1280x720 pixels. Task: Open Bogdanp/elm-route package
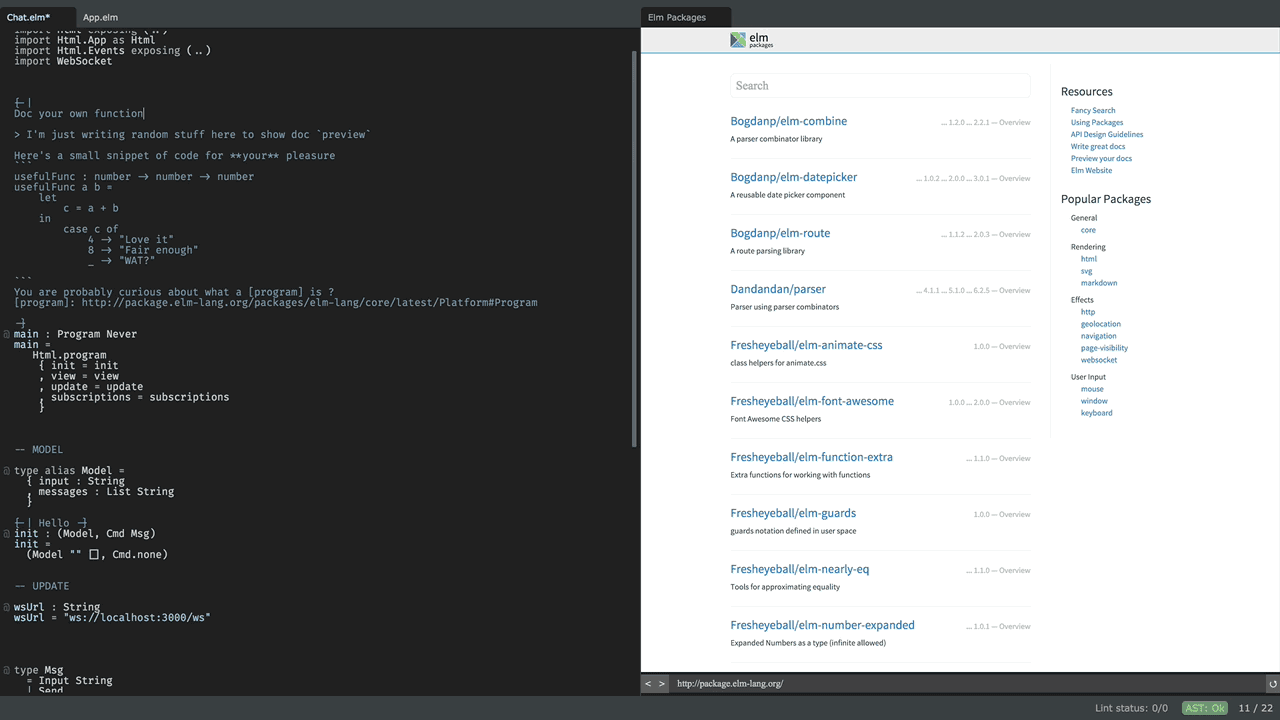click(x=780, y=233)
